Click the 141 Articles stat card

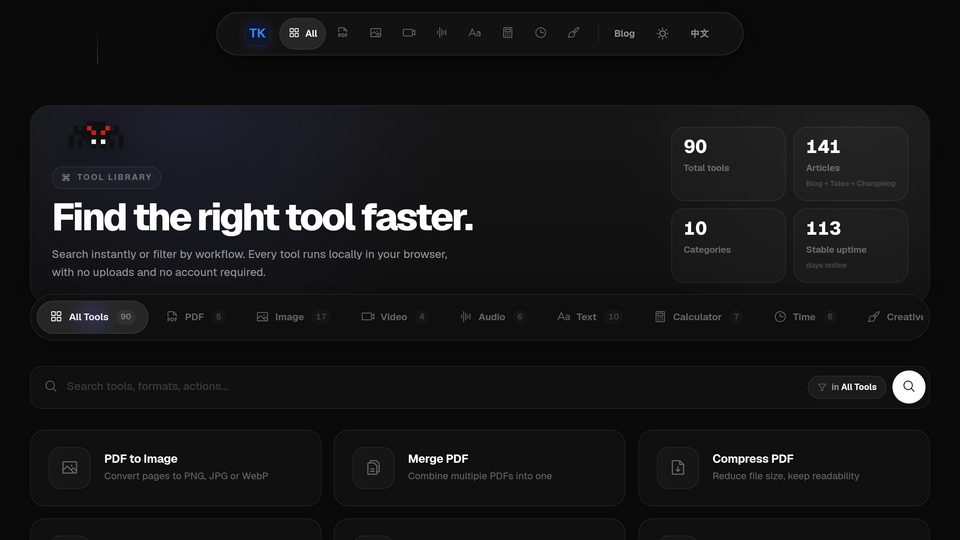851,164
